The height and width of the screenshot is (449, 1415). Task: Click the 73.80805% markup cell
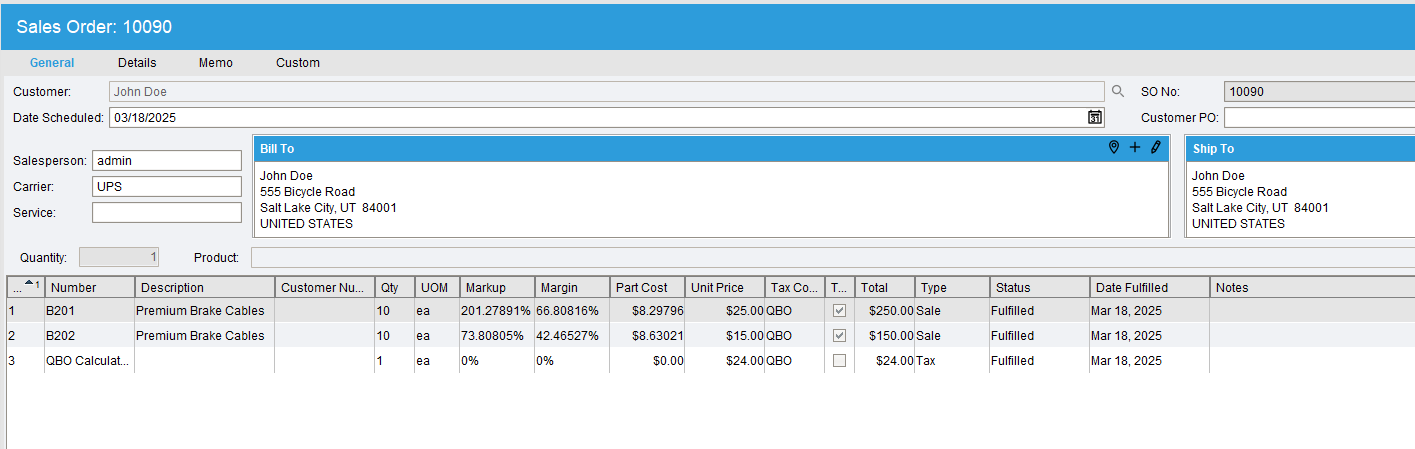tap(497, 335)
